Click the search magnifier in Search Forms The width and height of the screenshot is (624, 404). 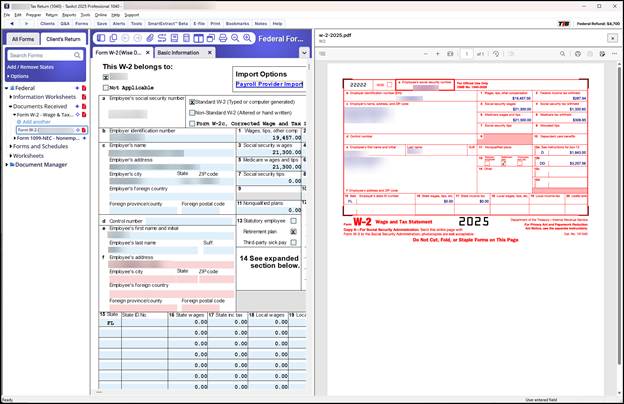77,55
